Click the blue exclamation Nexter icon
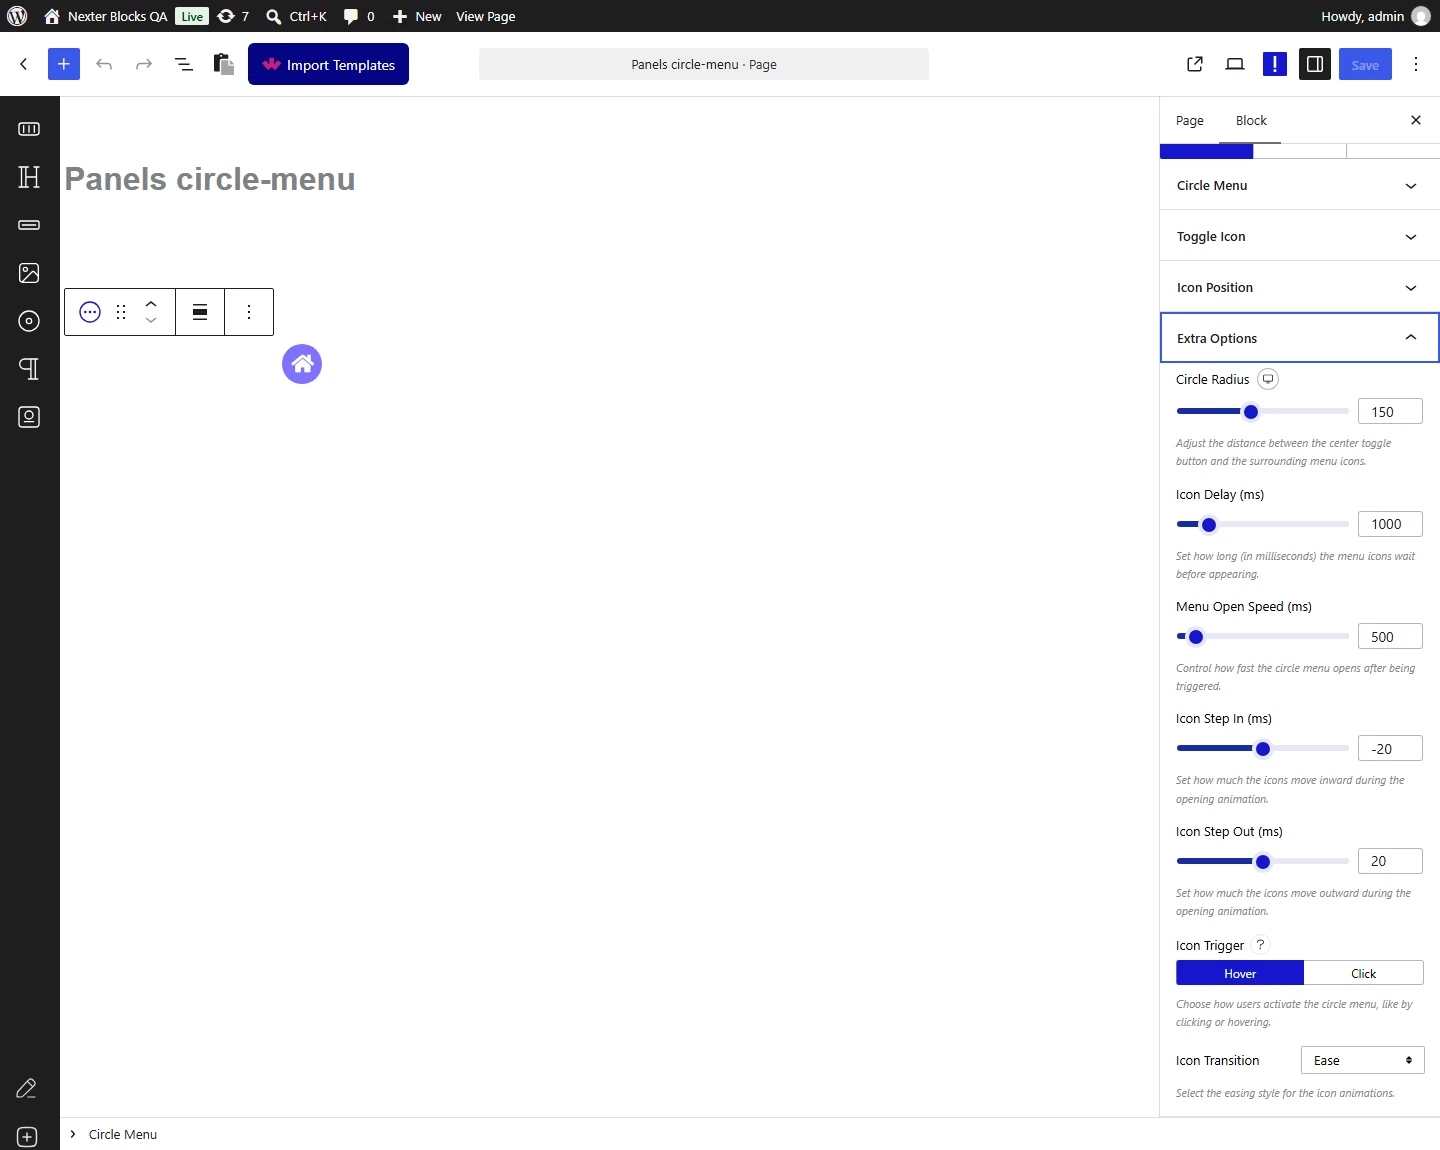 [x=1275, y=64]
